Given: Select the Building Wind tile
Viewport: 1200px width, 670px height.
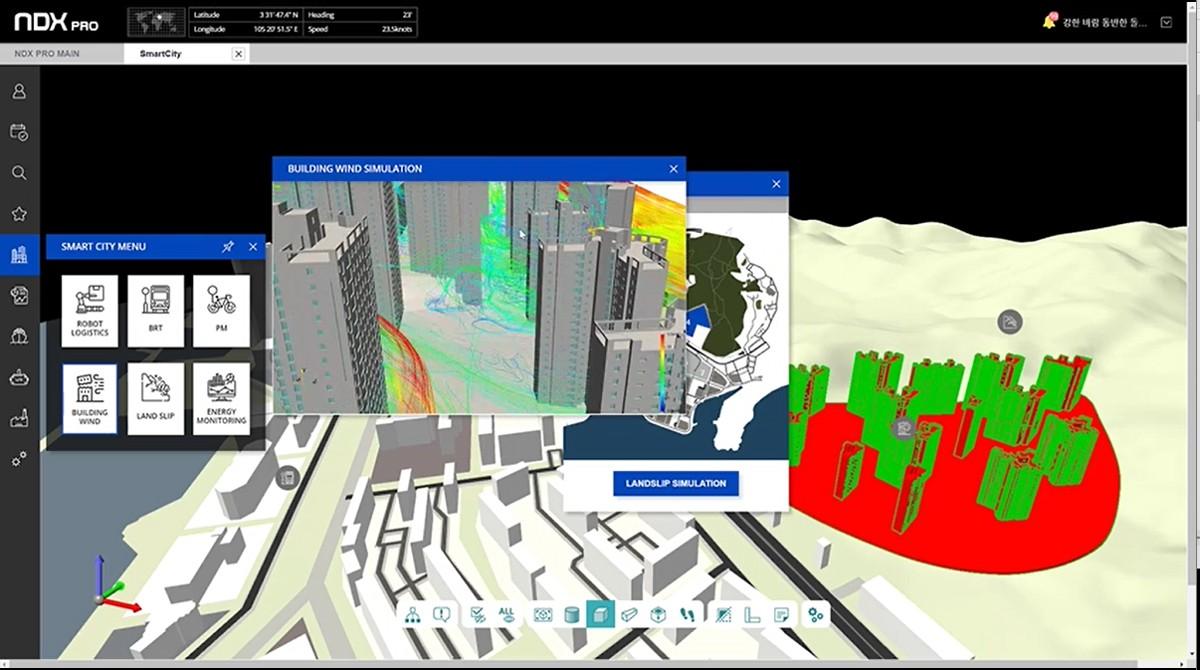Looking at the screenshot, I should [x=89, y=398].
